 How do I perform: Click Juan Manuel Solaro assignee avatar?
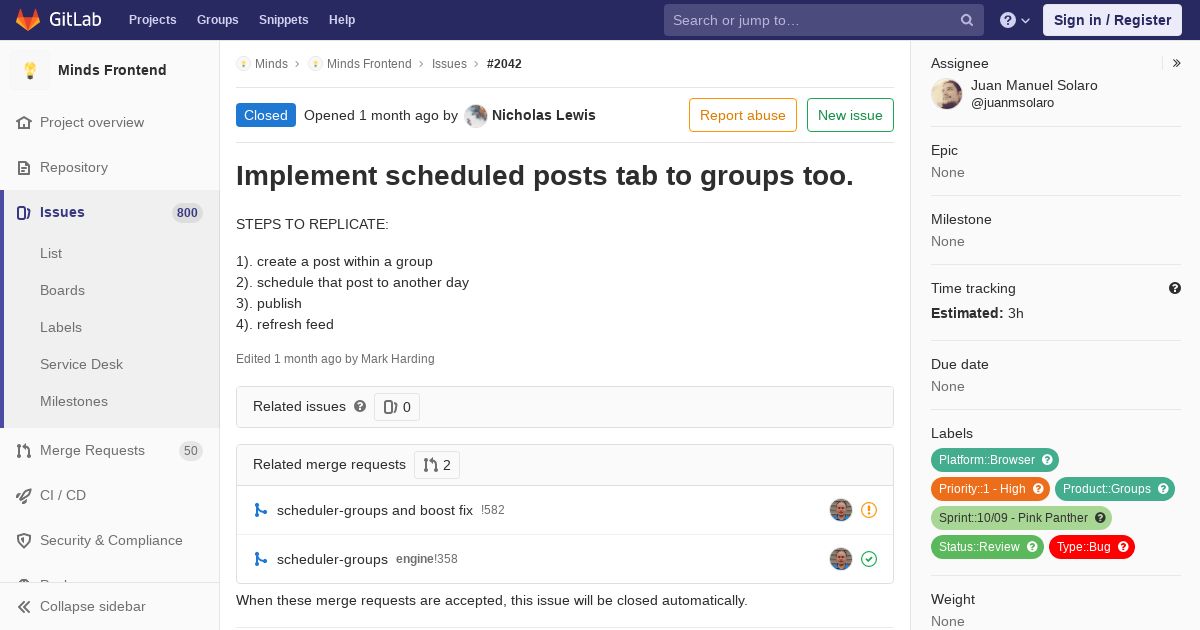point(947,94)
